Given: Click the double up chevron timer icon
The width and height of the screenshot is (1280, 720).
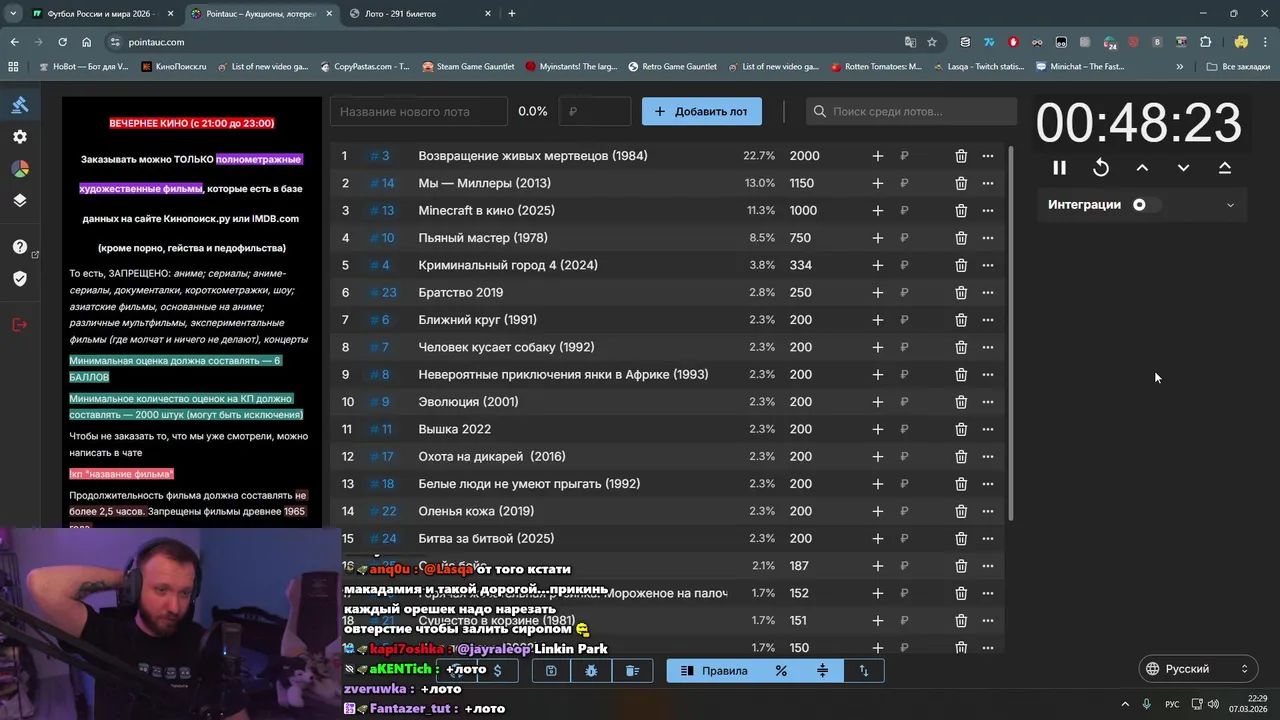Looking at the screenshot, I should (x=1225, y=168).
